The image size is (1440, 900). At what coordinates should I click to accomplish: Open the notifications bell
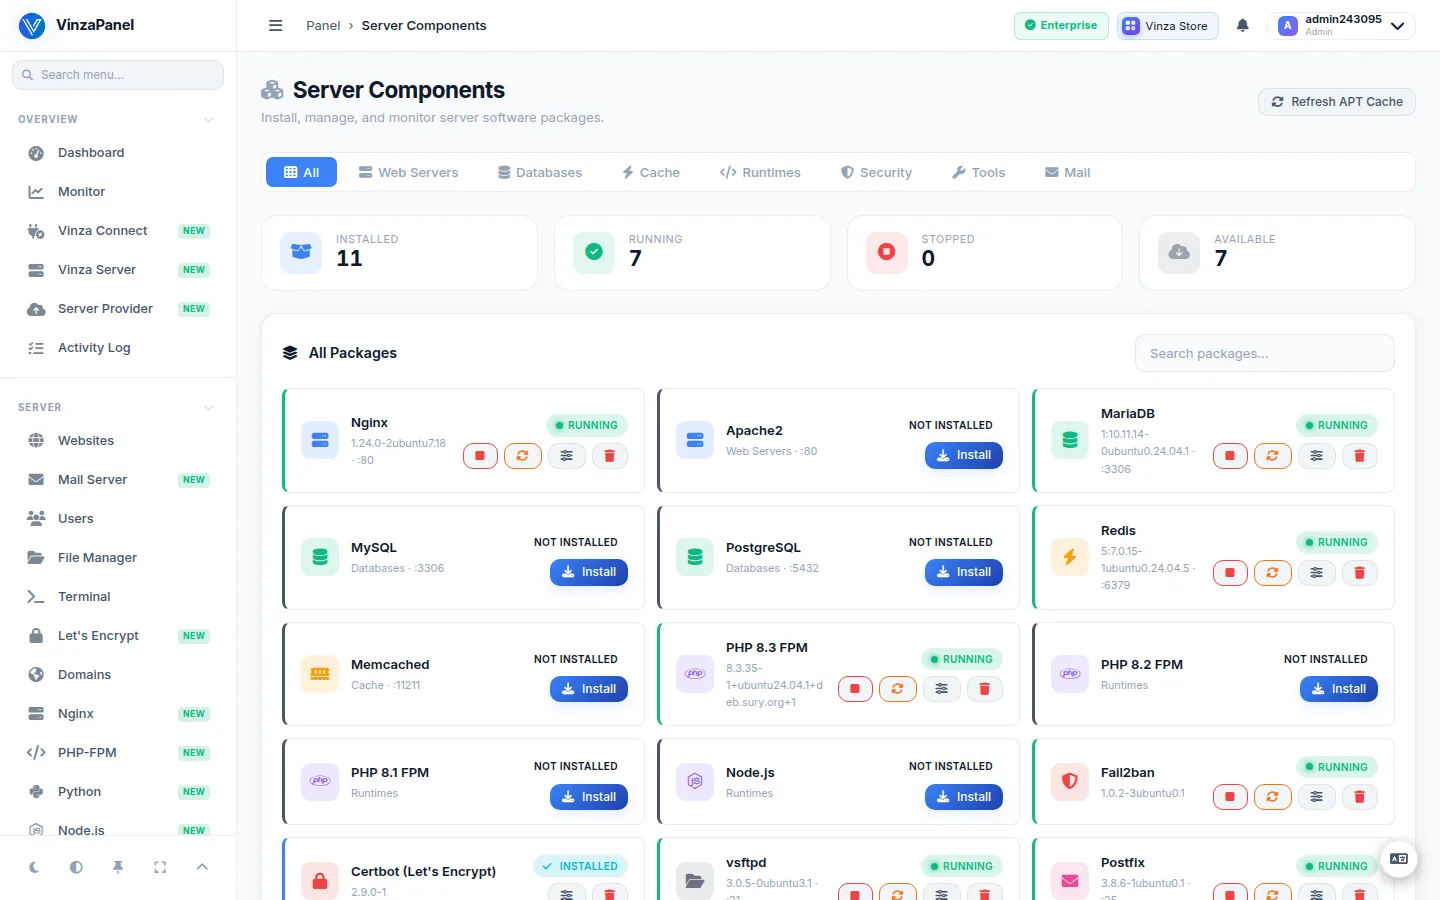click(x=1243, y=26)
